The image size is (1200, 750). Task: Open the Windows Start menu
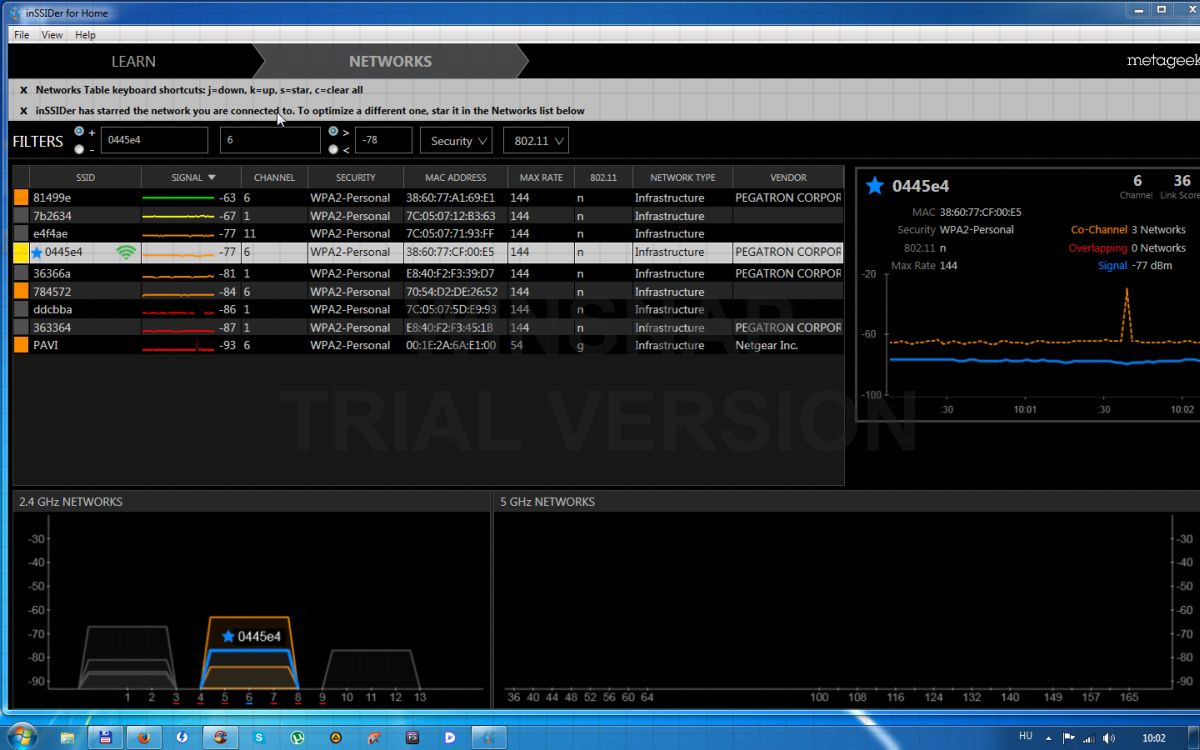click(21, 737)
